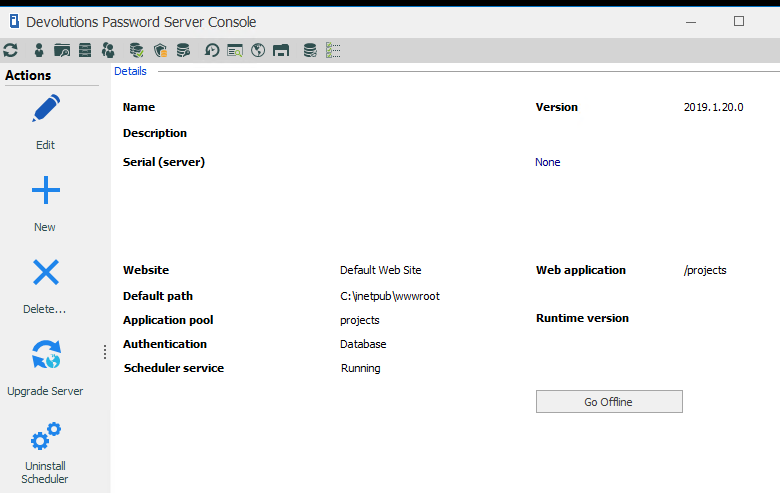Click the Edit pencil action

(x=46, y=108)
